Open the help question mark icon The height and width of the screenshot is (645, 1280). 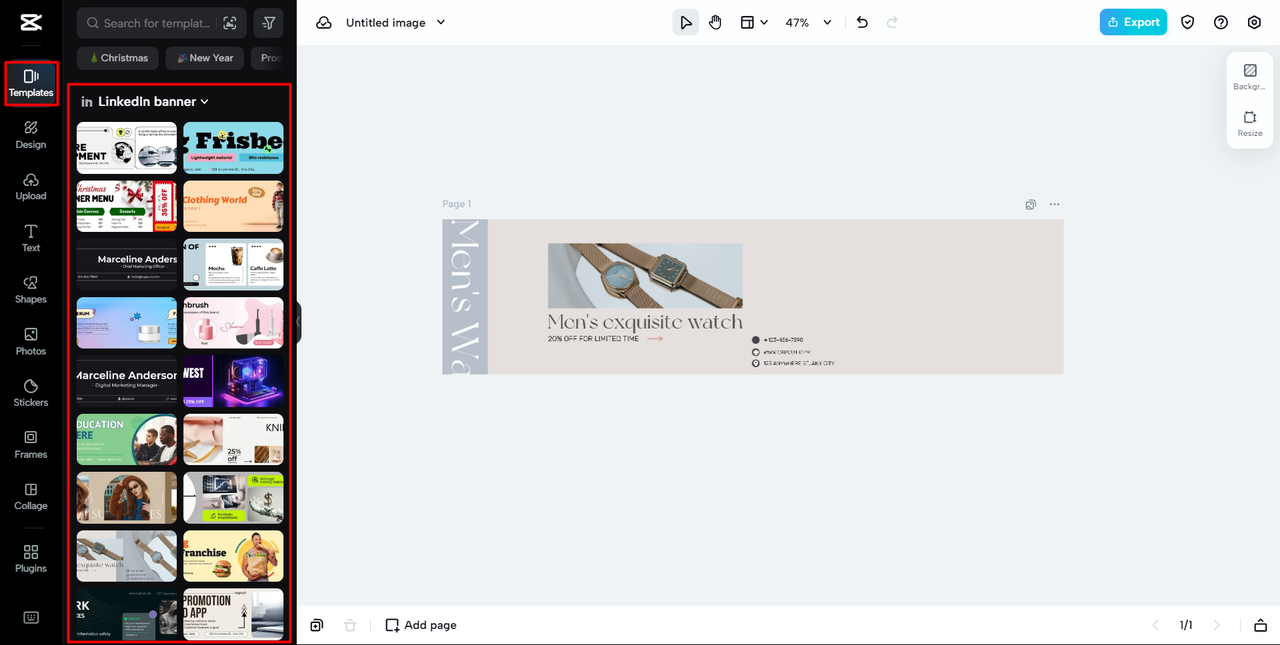(1221, 22)
